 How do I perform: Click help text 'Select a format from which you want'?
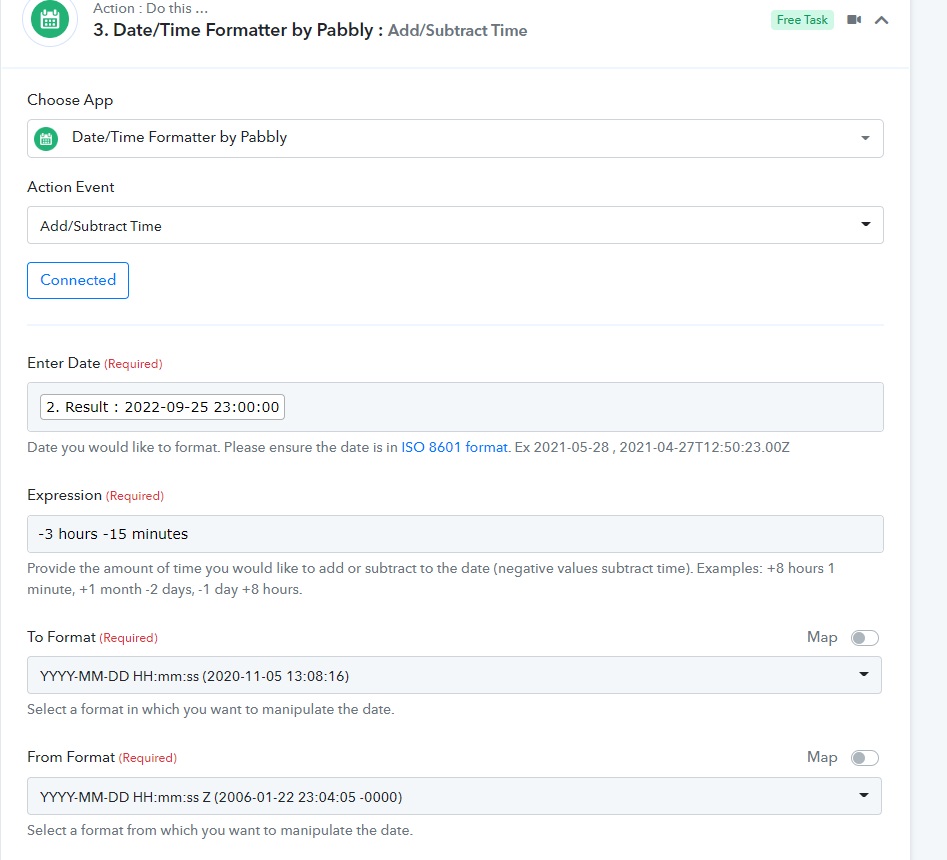pos(220,830)
